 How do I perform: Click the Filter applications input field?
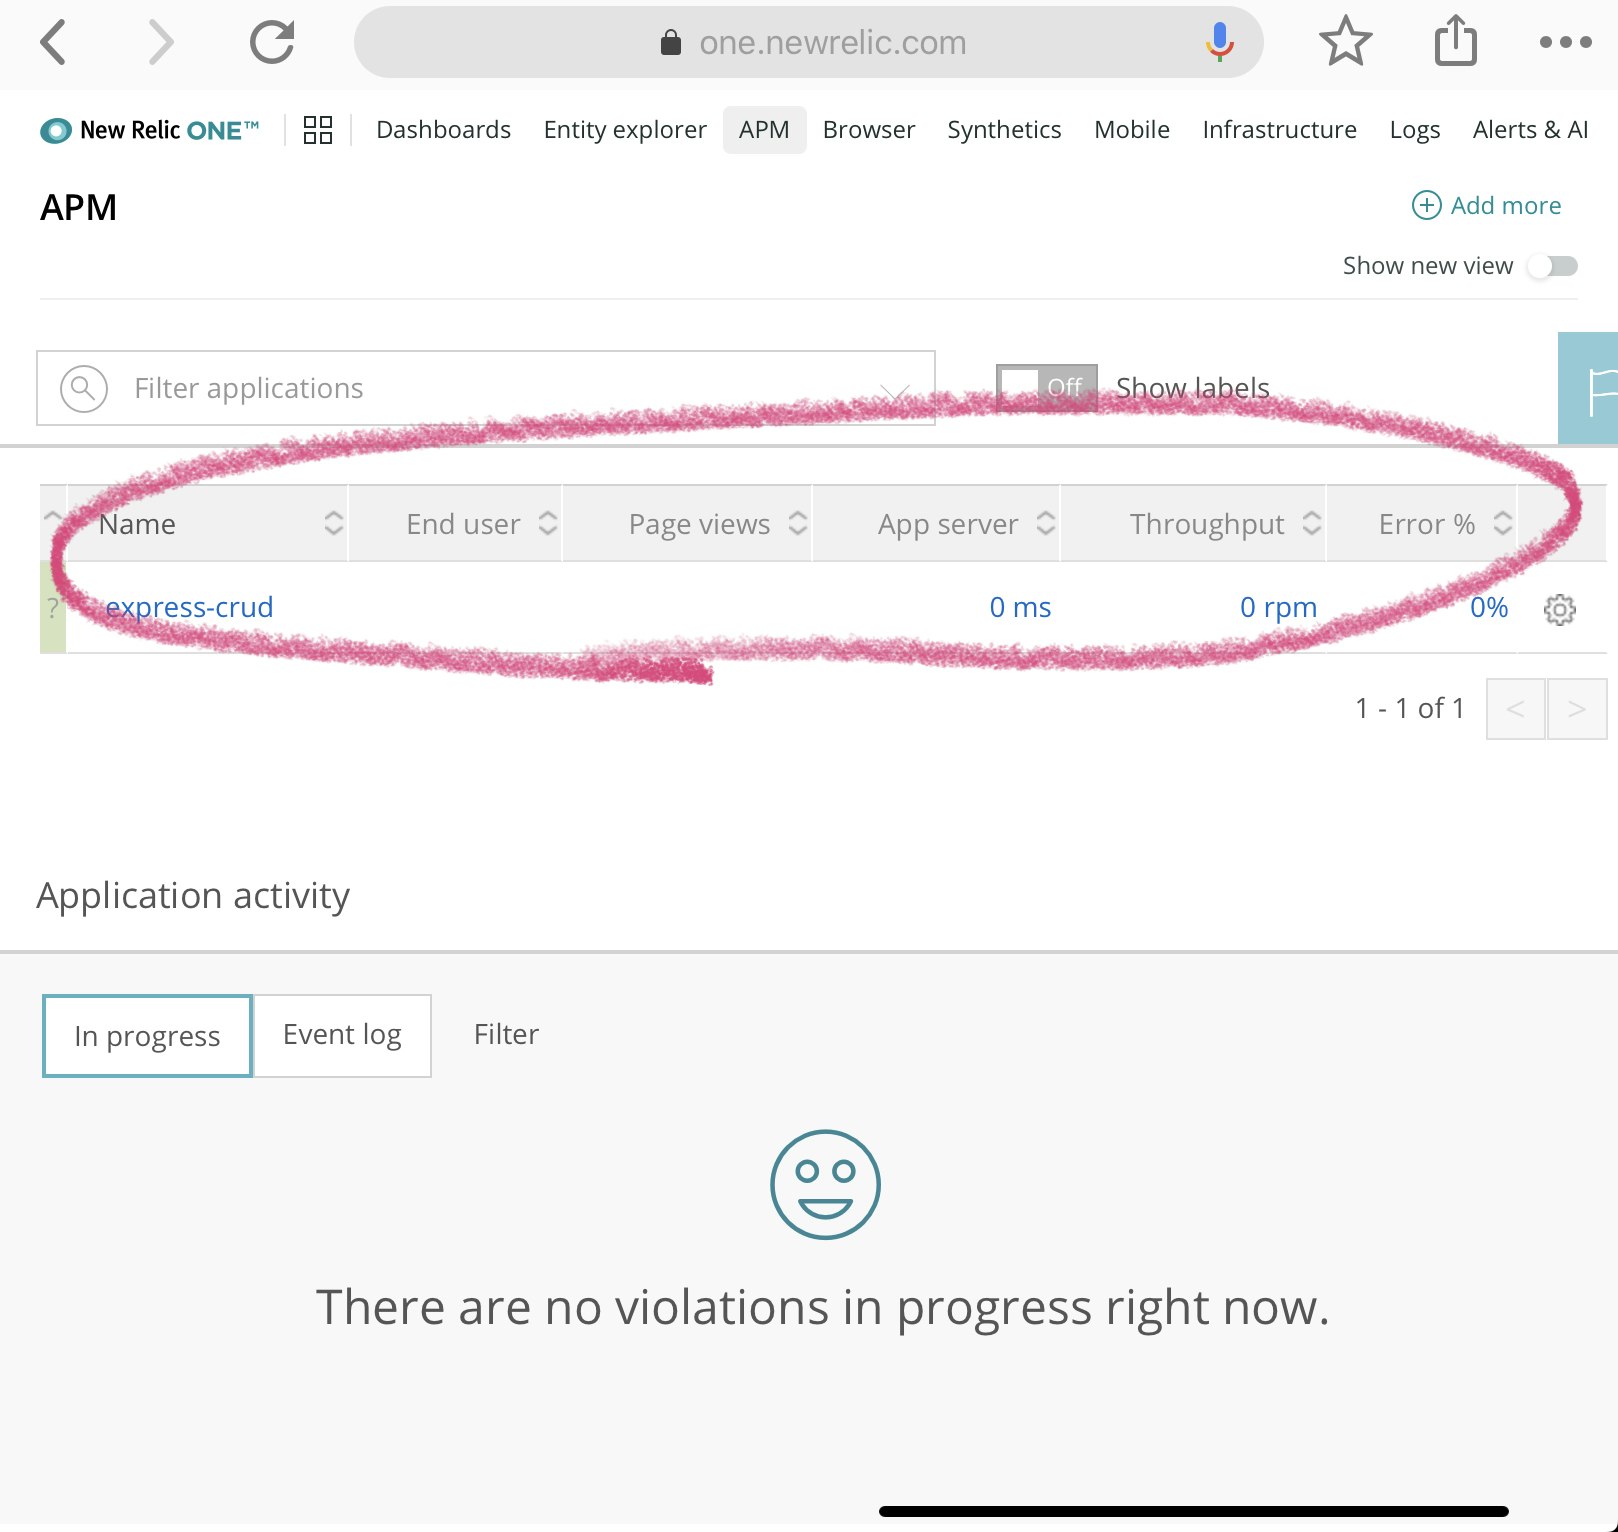point(486,388)
